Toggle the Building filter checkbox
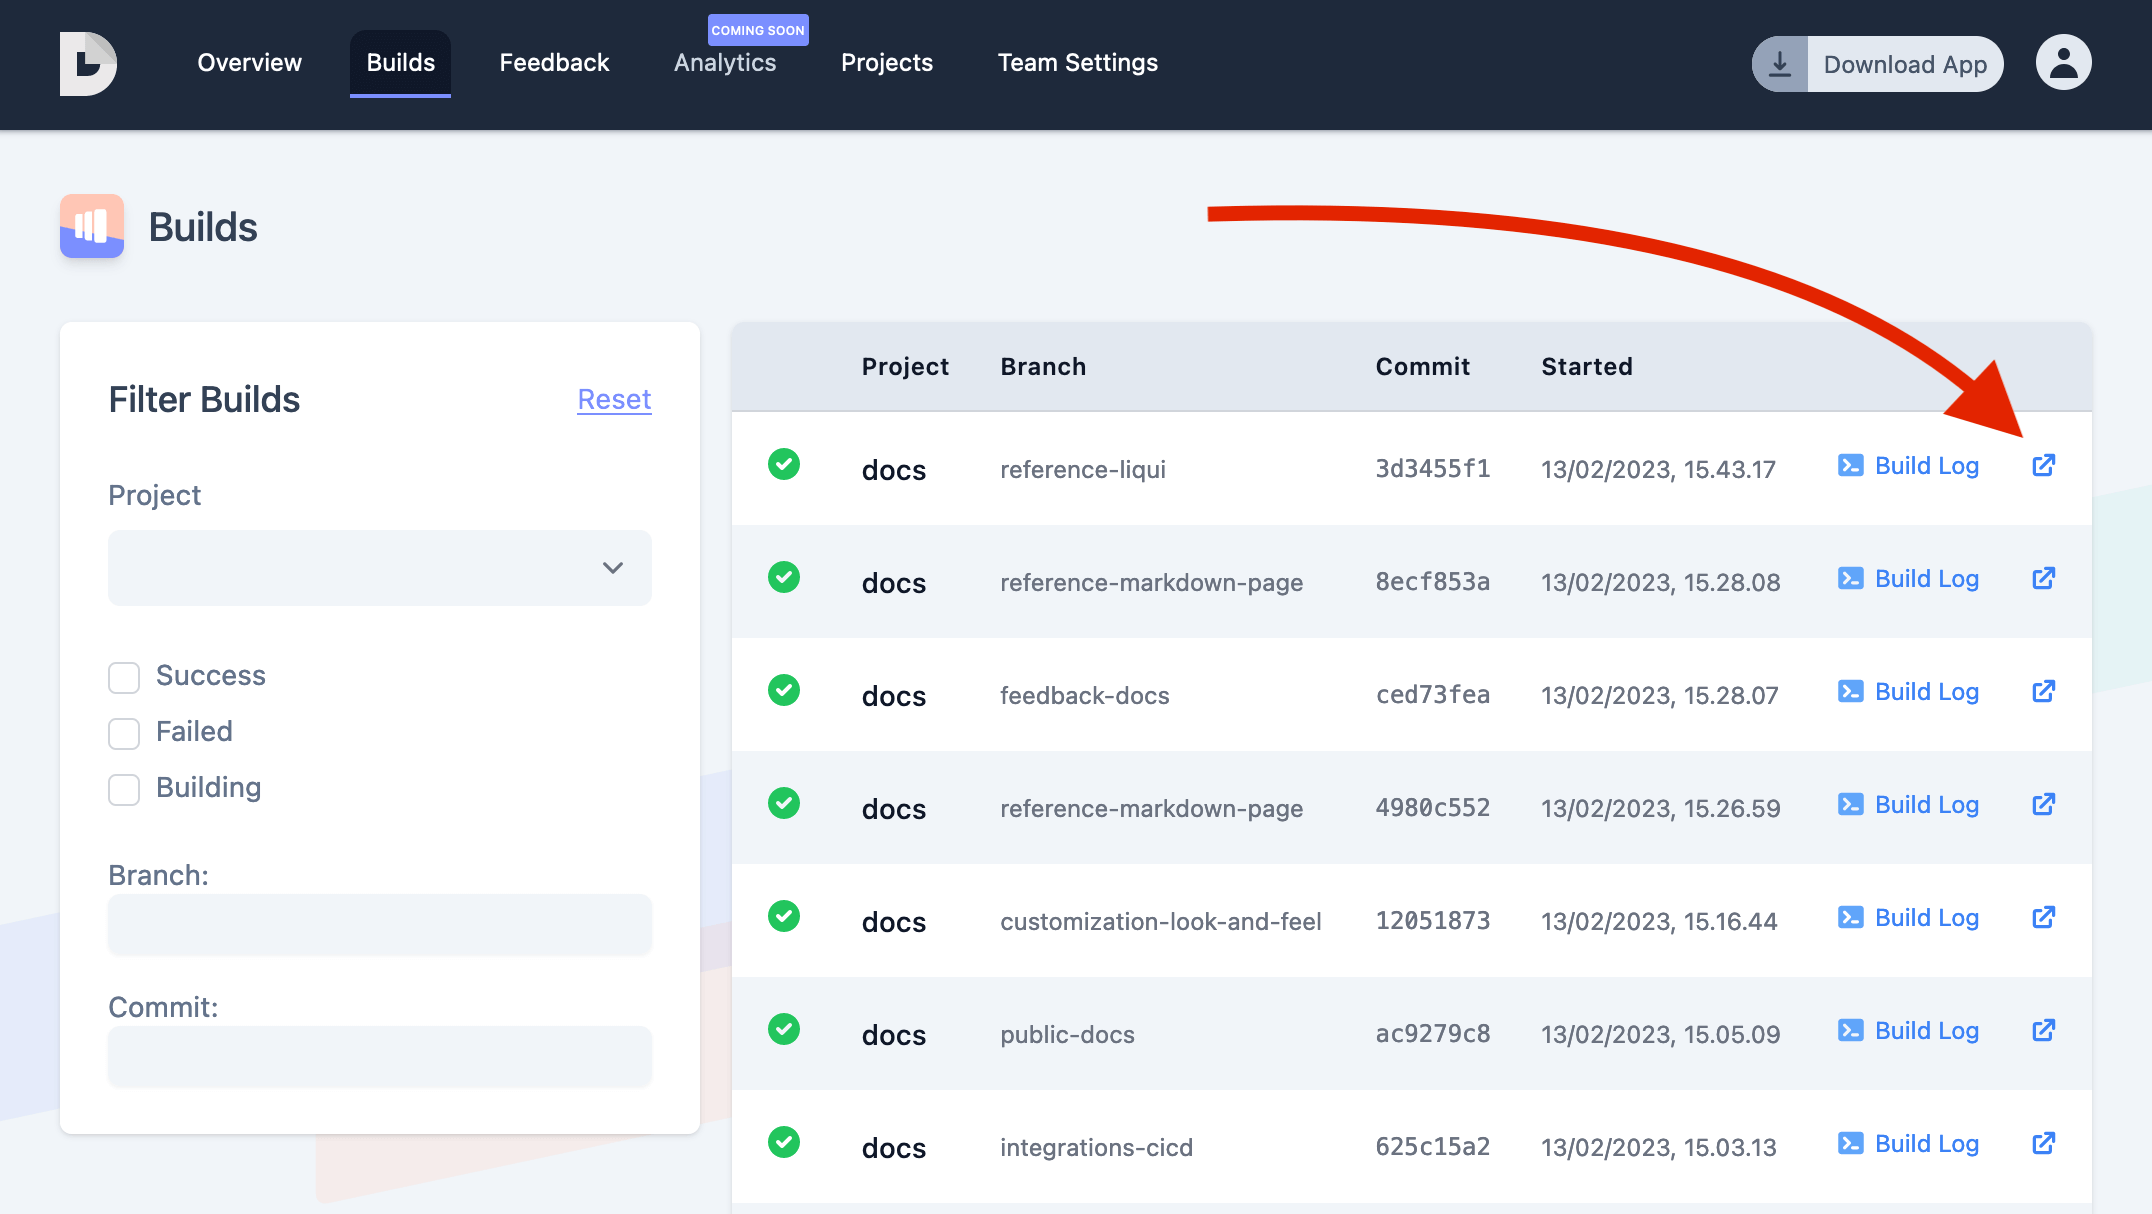 pyautogui.click(x=123, y=789)
